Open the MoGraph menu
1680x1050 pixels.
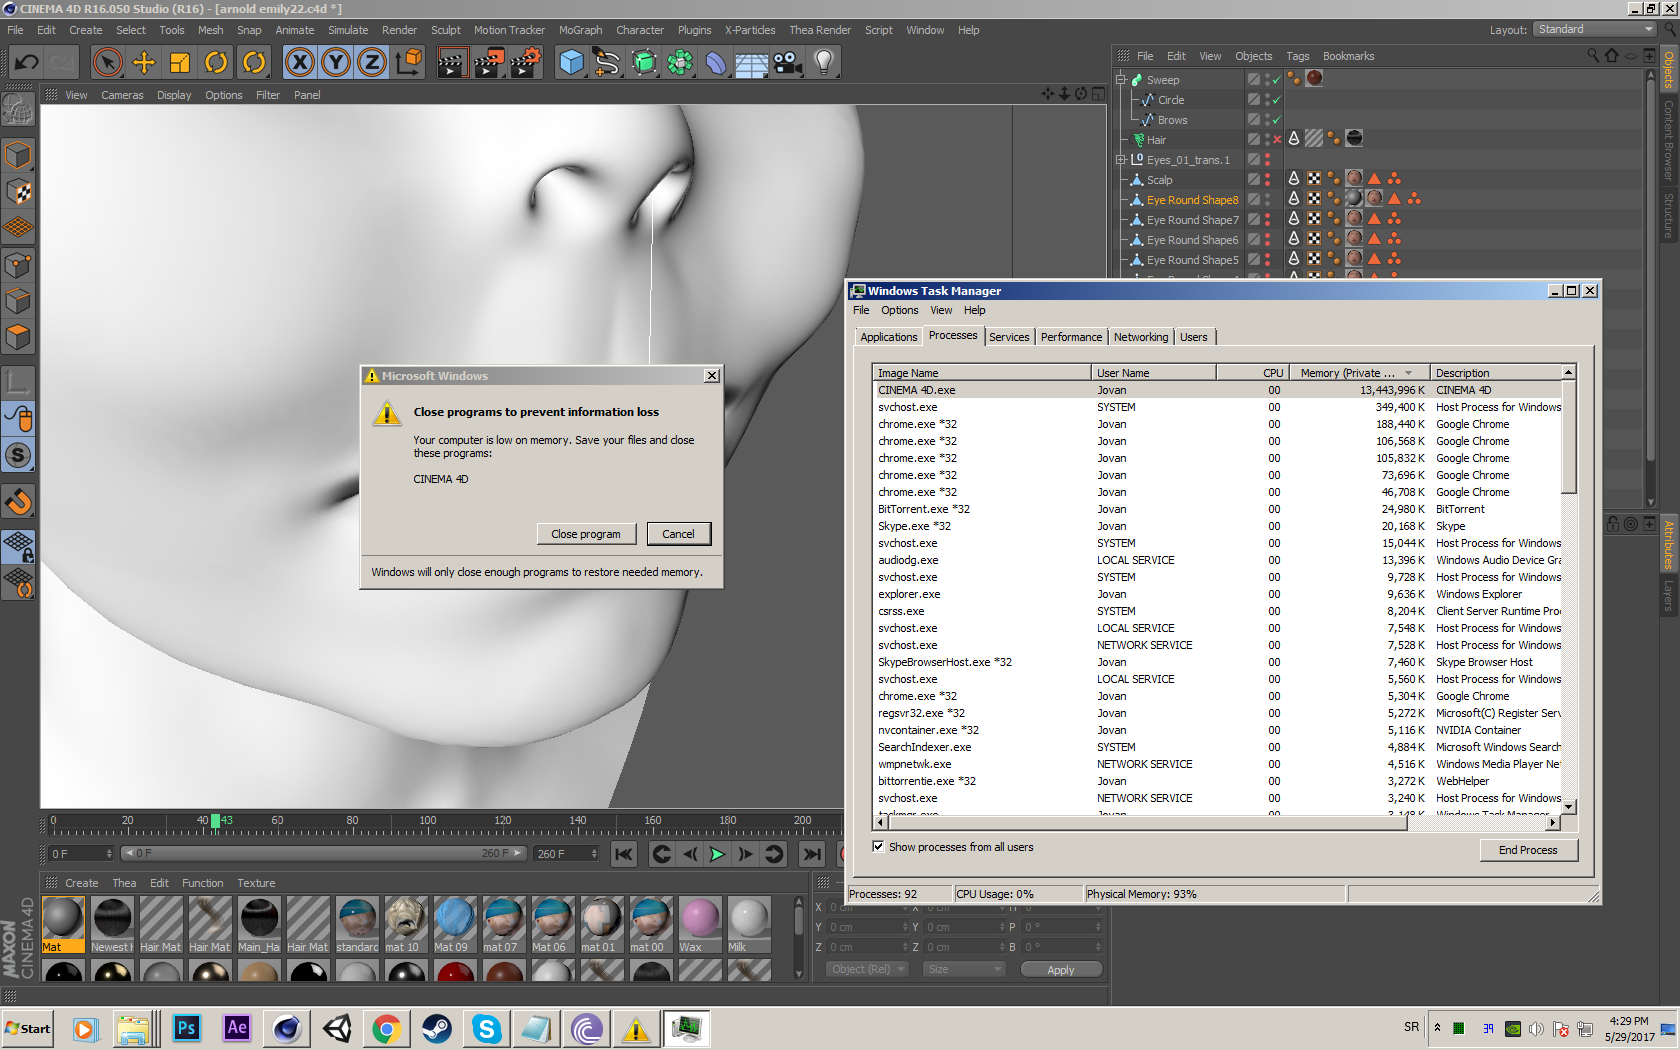[x=580, y=30]
